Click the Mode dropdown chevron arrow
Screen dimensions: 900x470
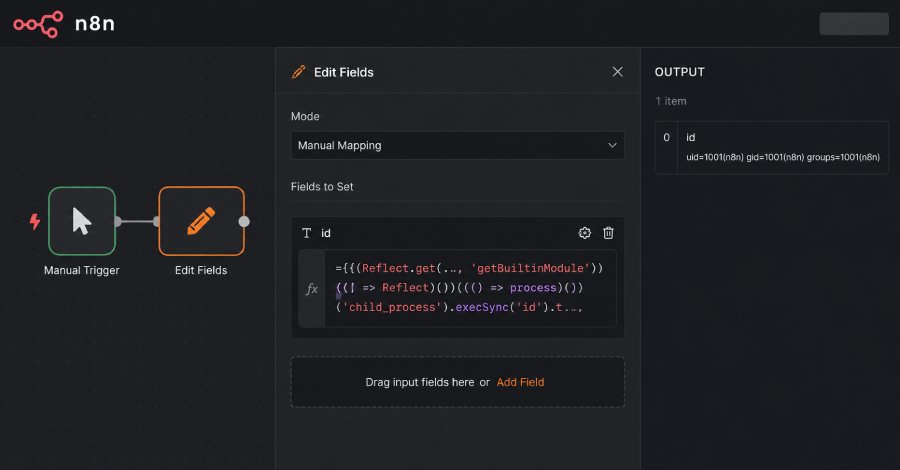(612, 145)
